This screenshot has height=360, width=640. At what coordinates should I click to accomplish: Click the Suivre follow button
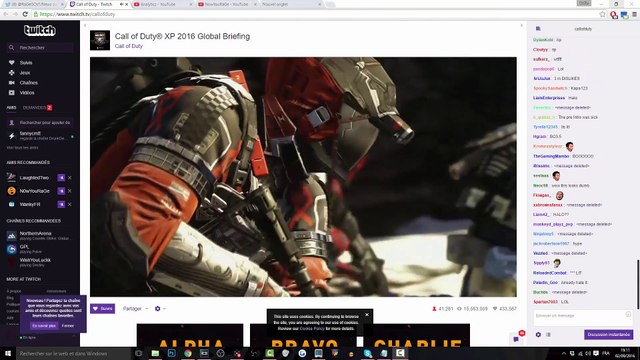click(x=102, y=309)
